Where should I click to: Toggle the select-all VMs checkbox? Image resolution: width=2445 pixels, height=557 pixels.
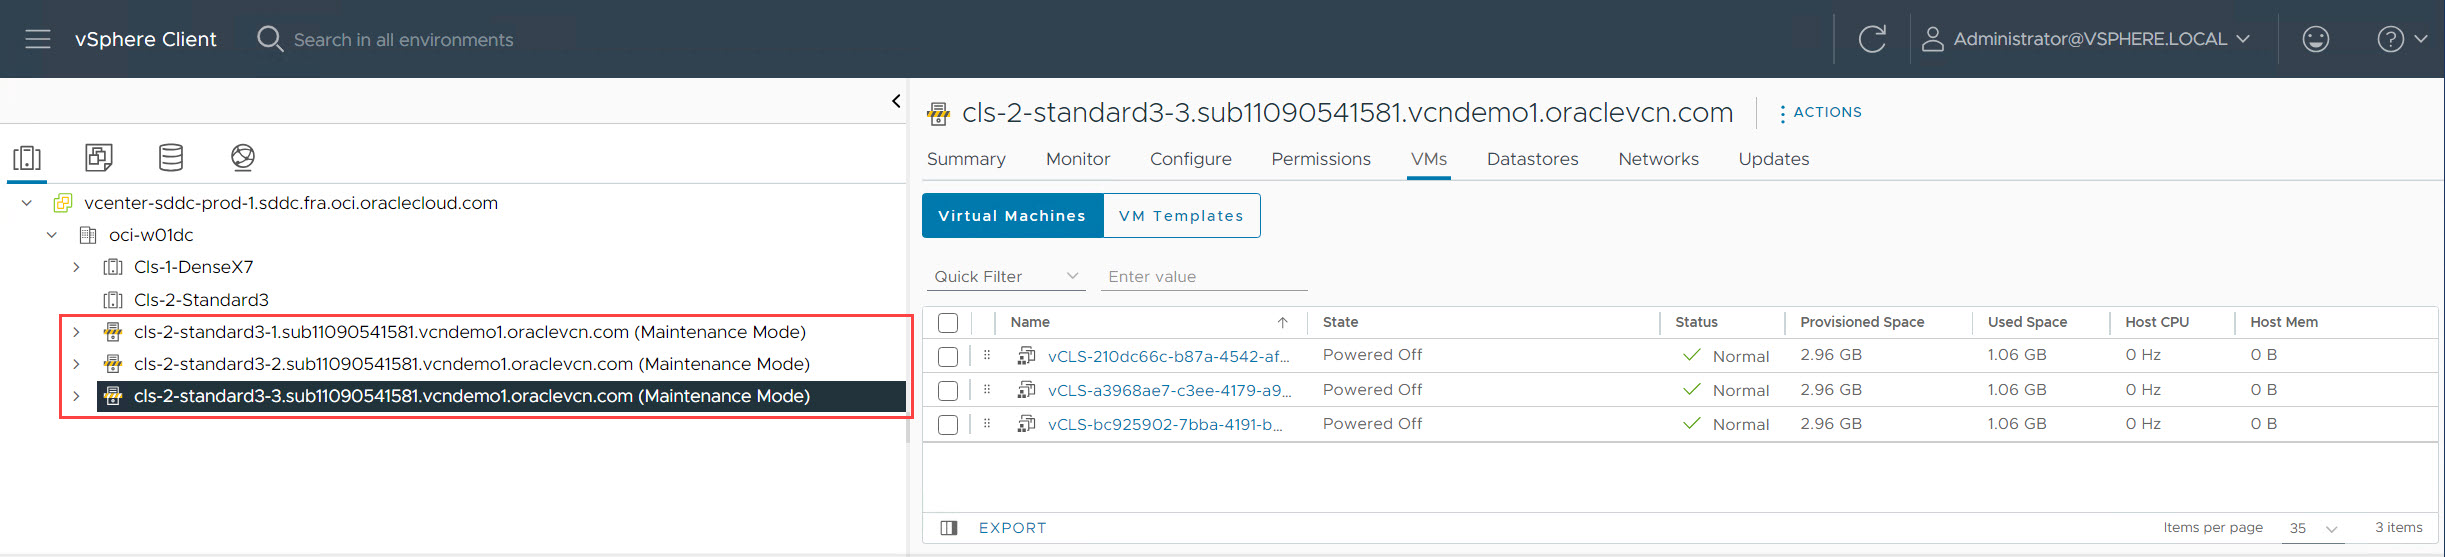pyautogui.click(x=948, y=322)
